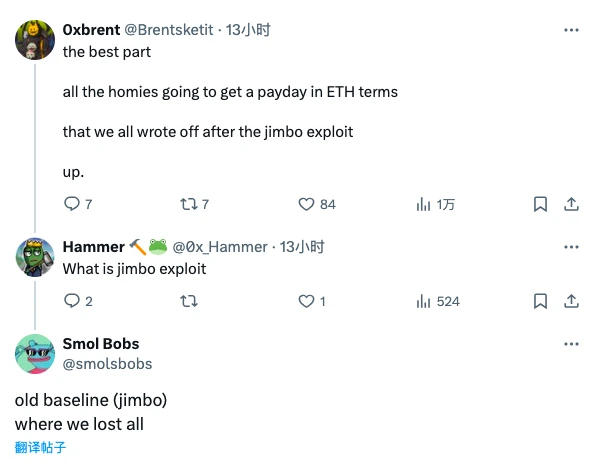Like Hammer's reply
This screenshot has width=593, height=465.
coord(312,301)
